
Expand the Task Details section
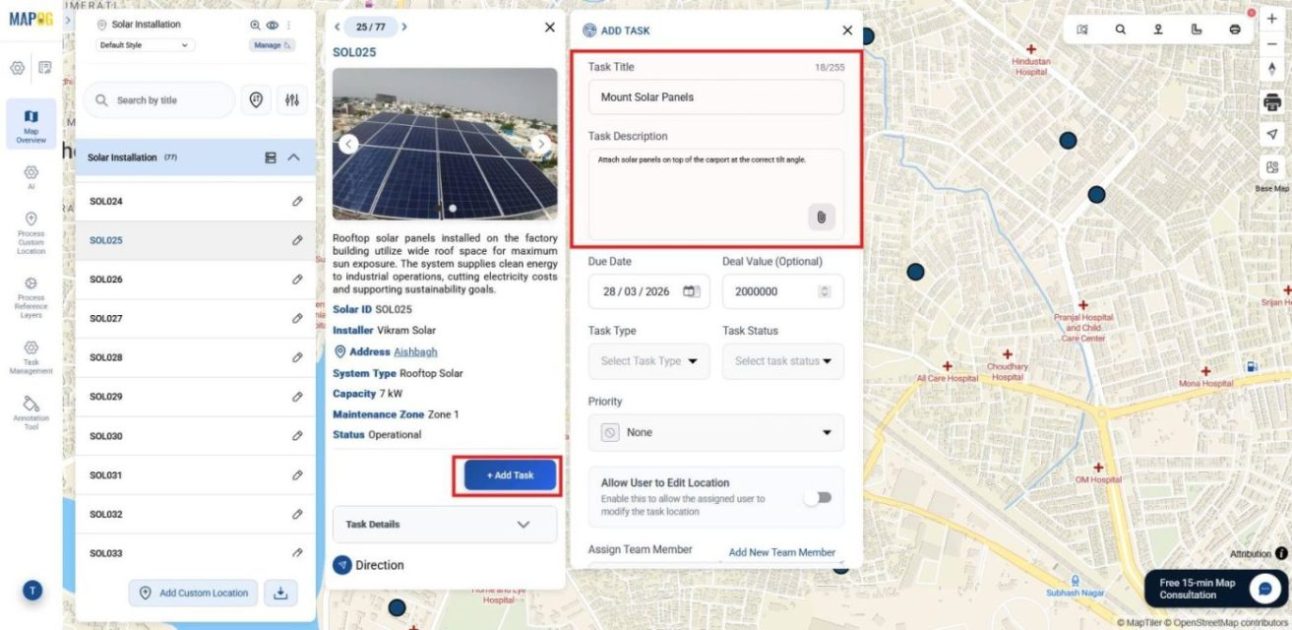444,524
